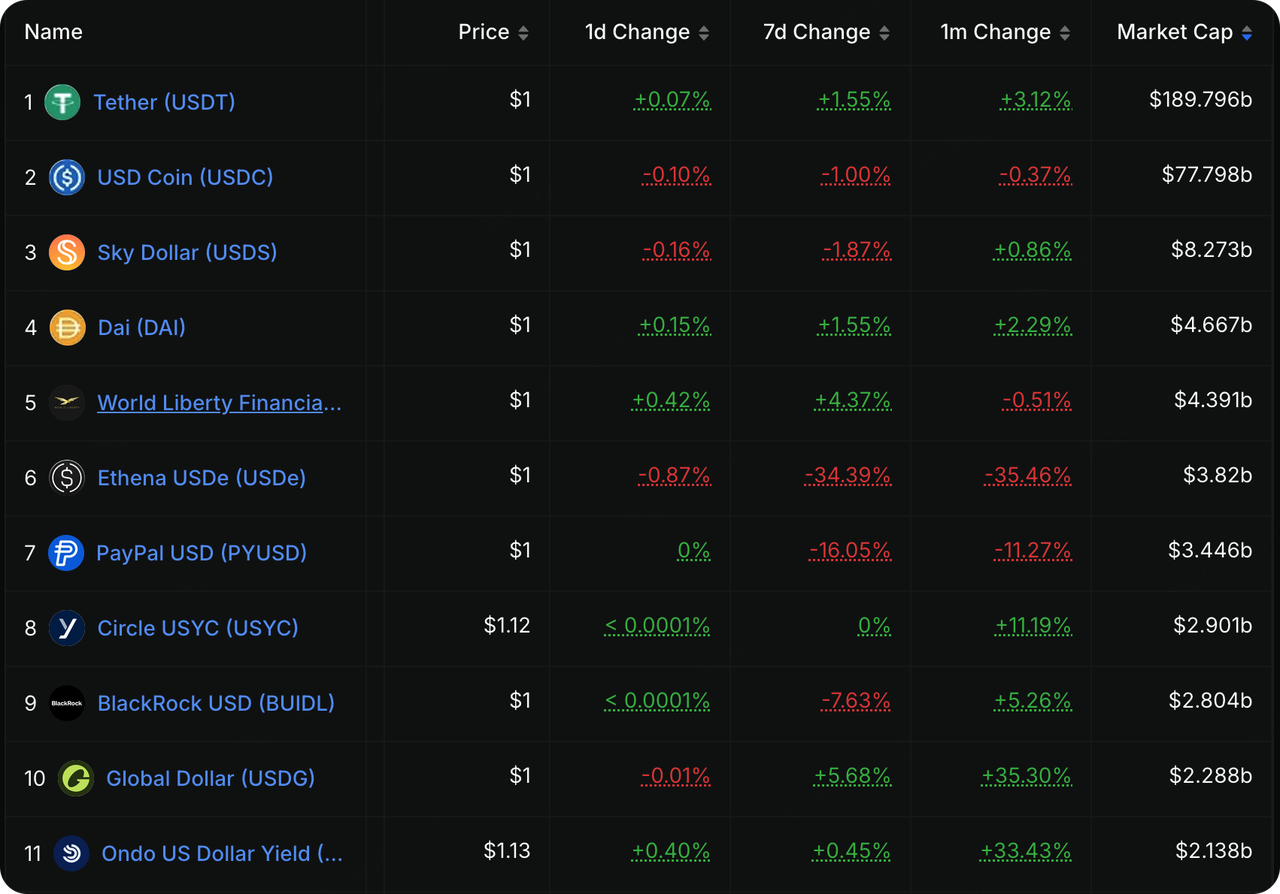Open the World Liberty Financial link
This screenshot has width=1280, height=894.
click(x=219, y=403)
